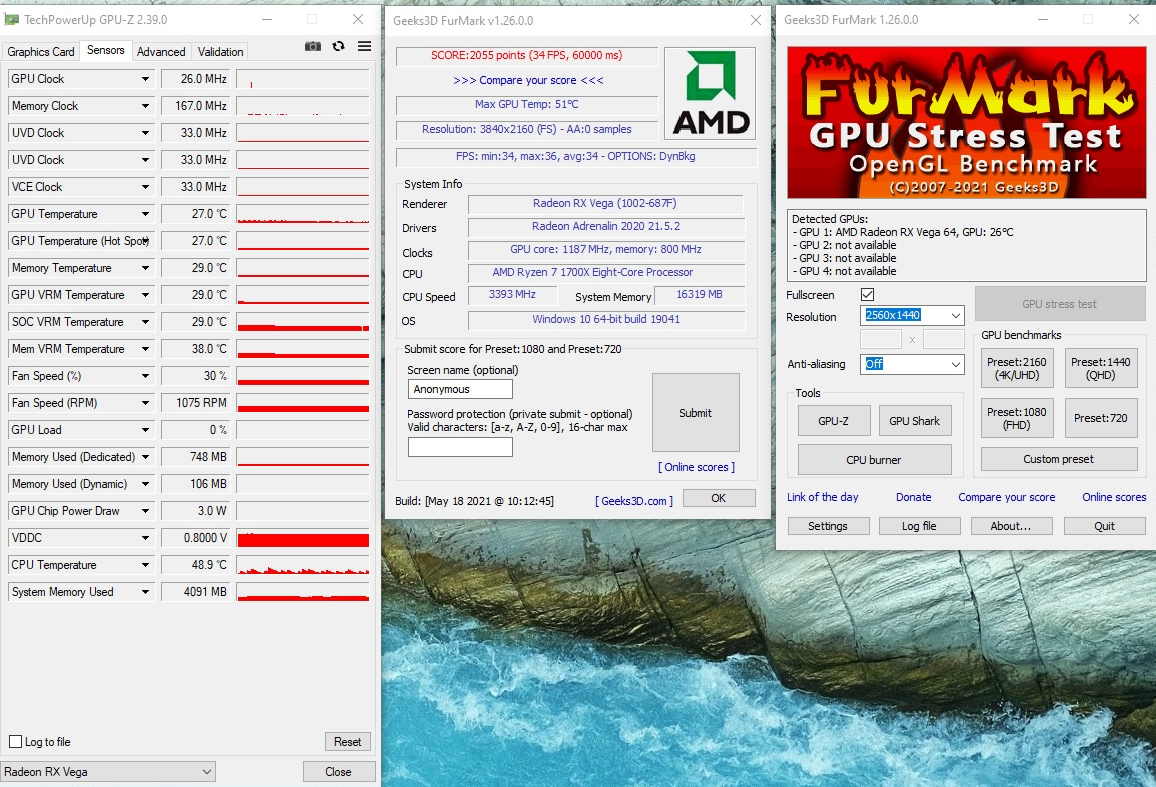The image size is (1156, 787).
Task: Launch the GPU-Z tool button in FurMark
Action: click(834, 420)
